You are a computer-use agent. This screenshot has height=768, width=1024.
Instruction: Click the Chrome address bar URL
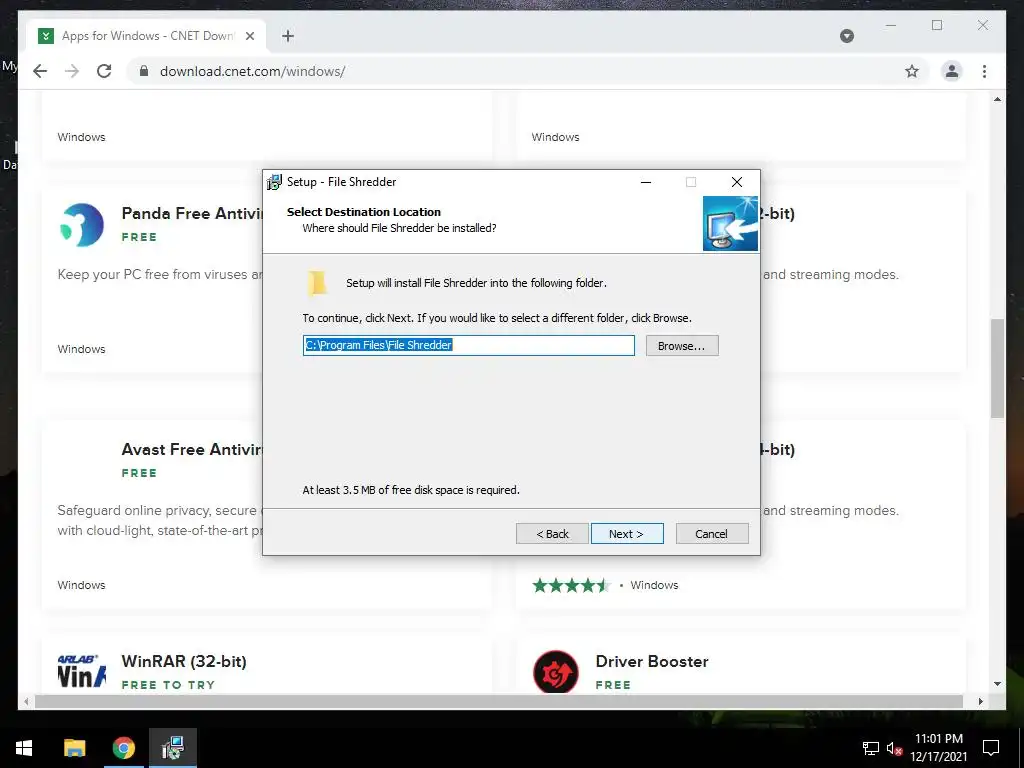tap(253, 71)
